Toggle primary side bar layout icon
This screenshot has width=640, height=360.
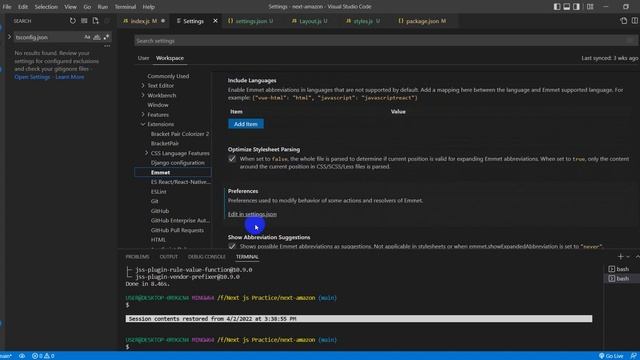[557, 7]
